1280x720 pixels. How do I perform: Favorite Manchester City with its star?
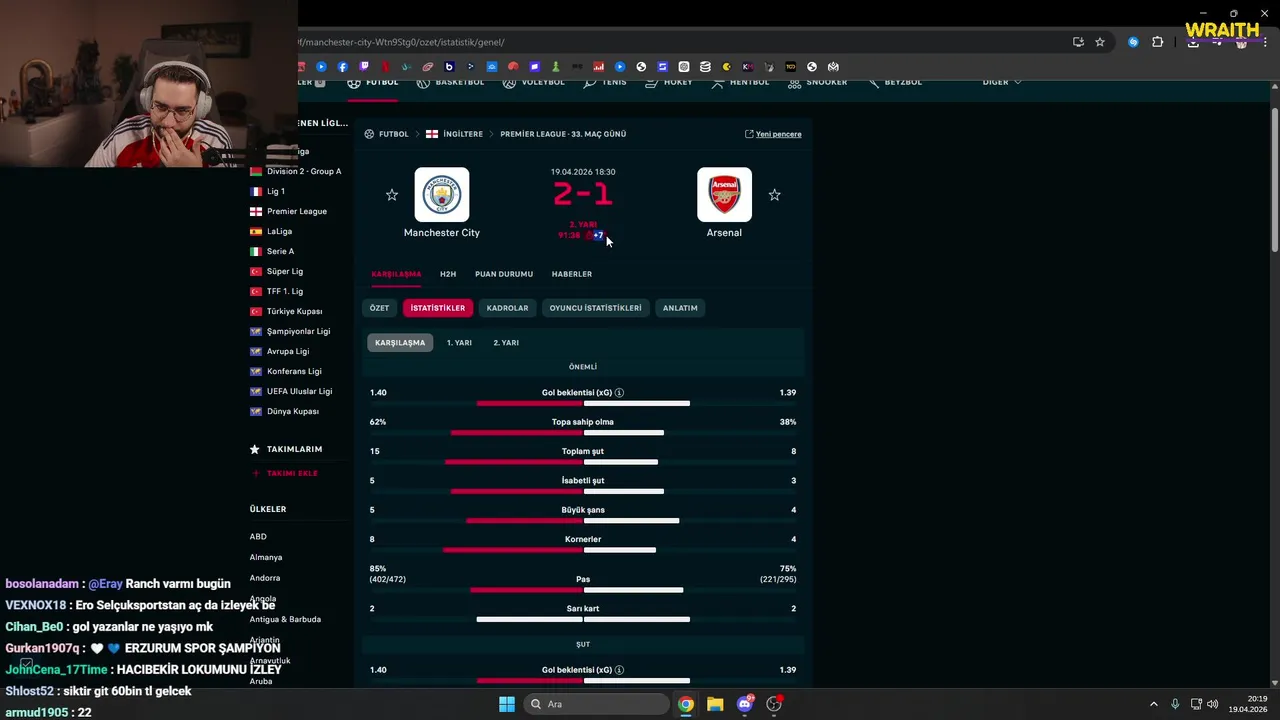click(392, 195)
